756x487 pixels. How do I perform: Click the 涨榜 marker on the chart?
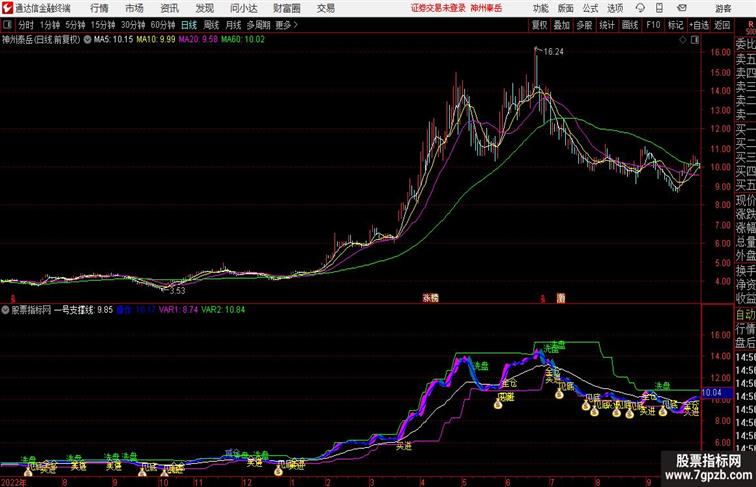click(431, 298)
